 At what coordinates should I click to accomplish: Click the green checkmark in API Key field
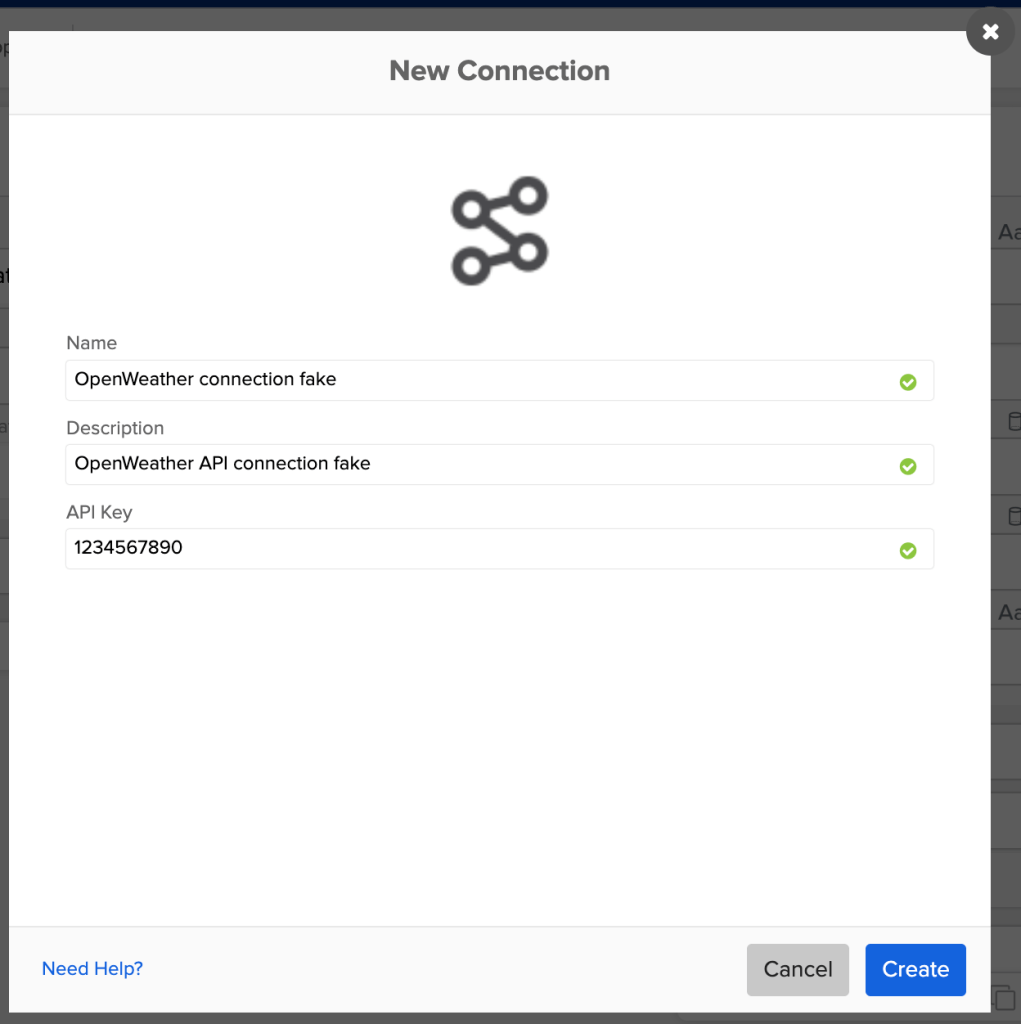pos(907,550)
